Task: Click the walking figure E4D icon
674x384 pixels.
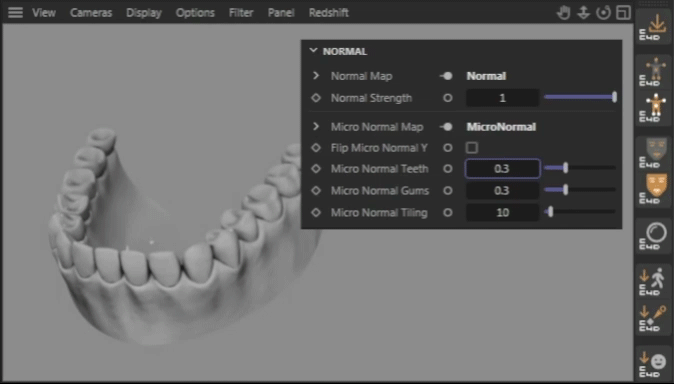Action: pos(653,282)
